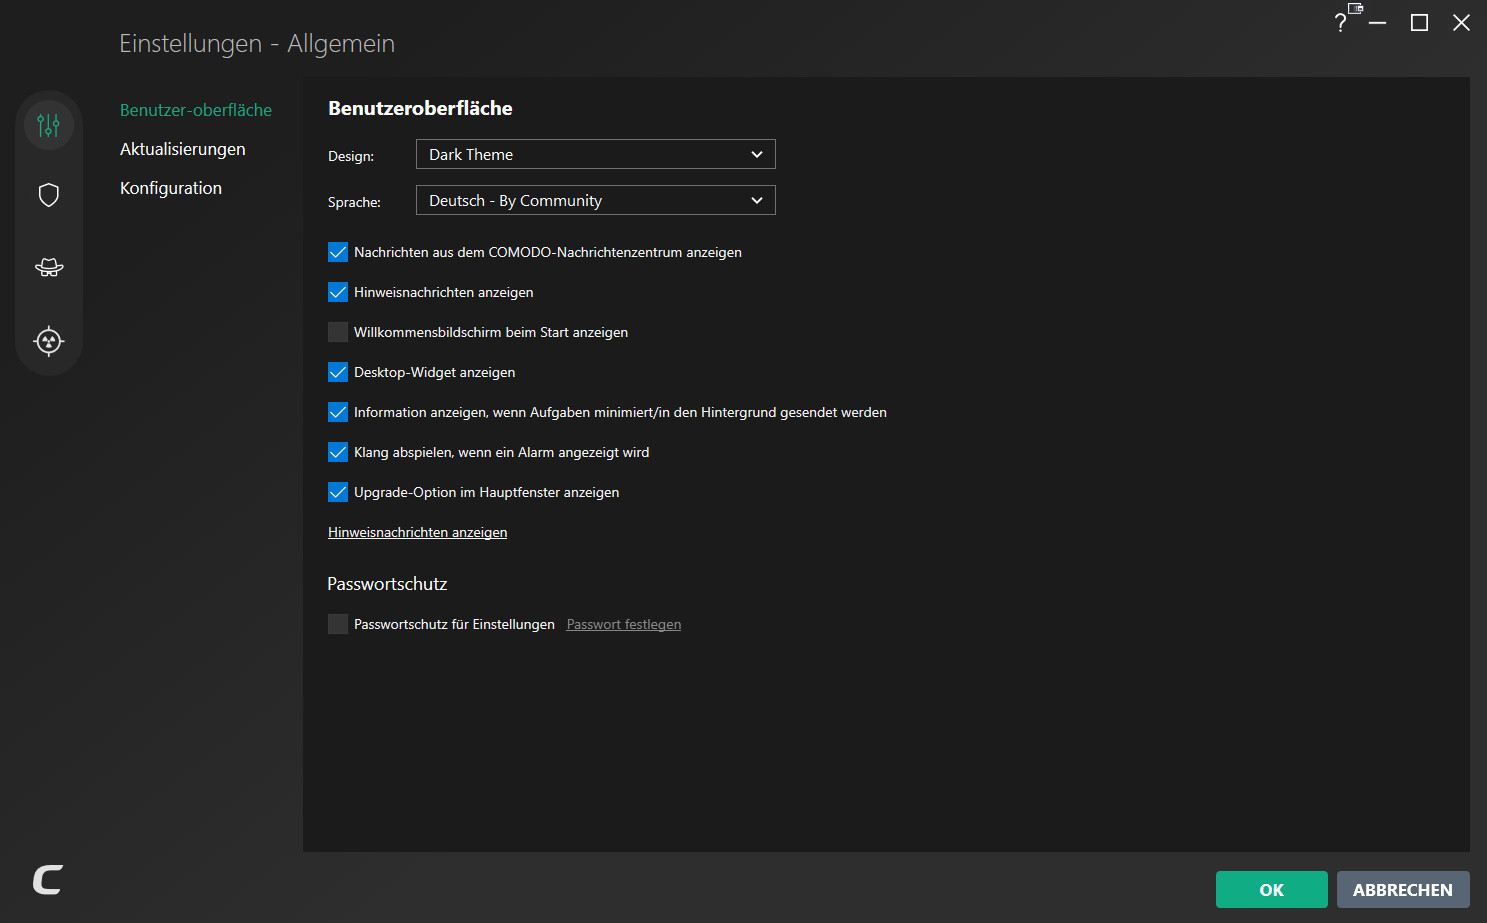Toggle Information anzeigen for minimized tasks
This screenshot has width=1487, height=923.
tap(338, 412)
